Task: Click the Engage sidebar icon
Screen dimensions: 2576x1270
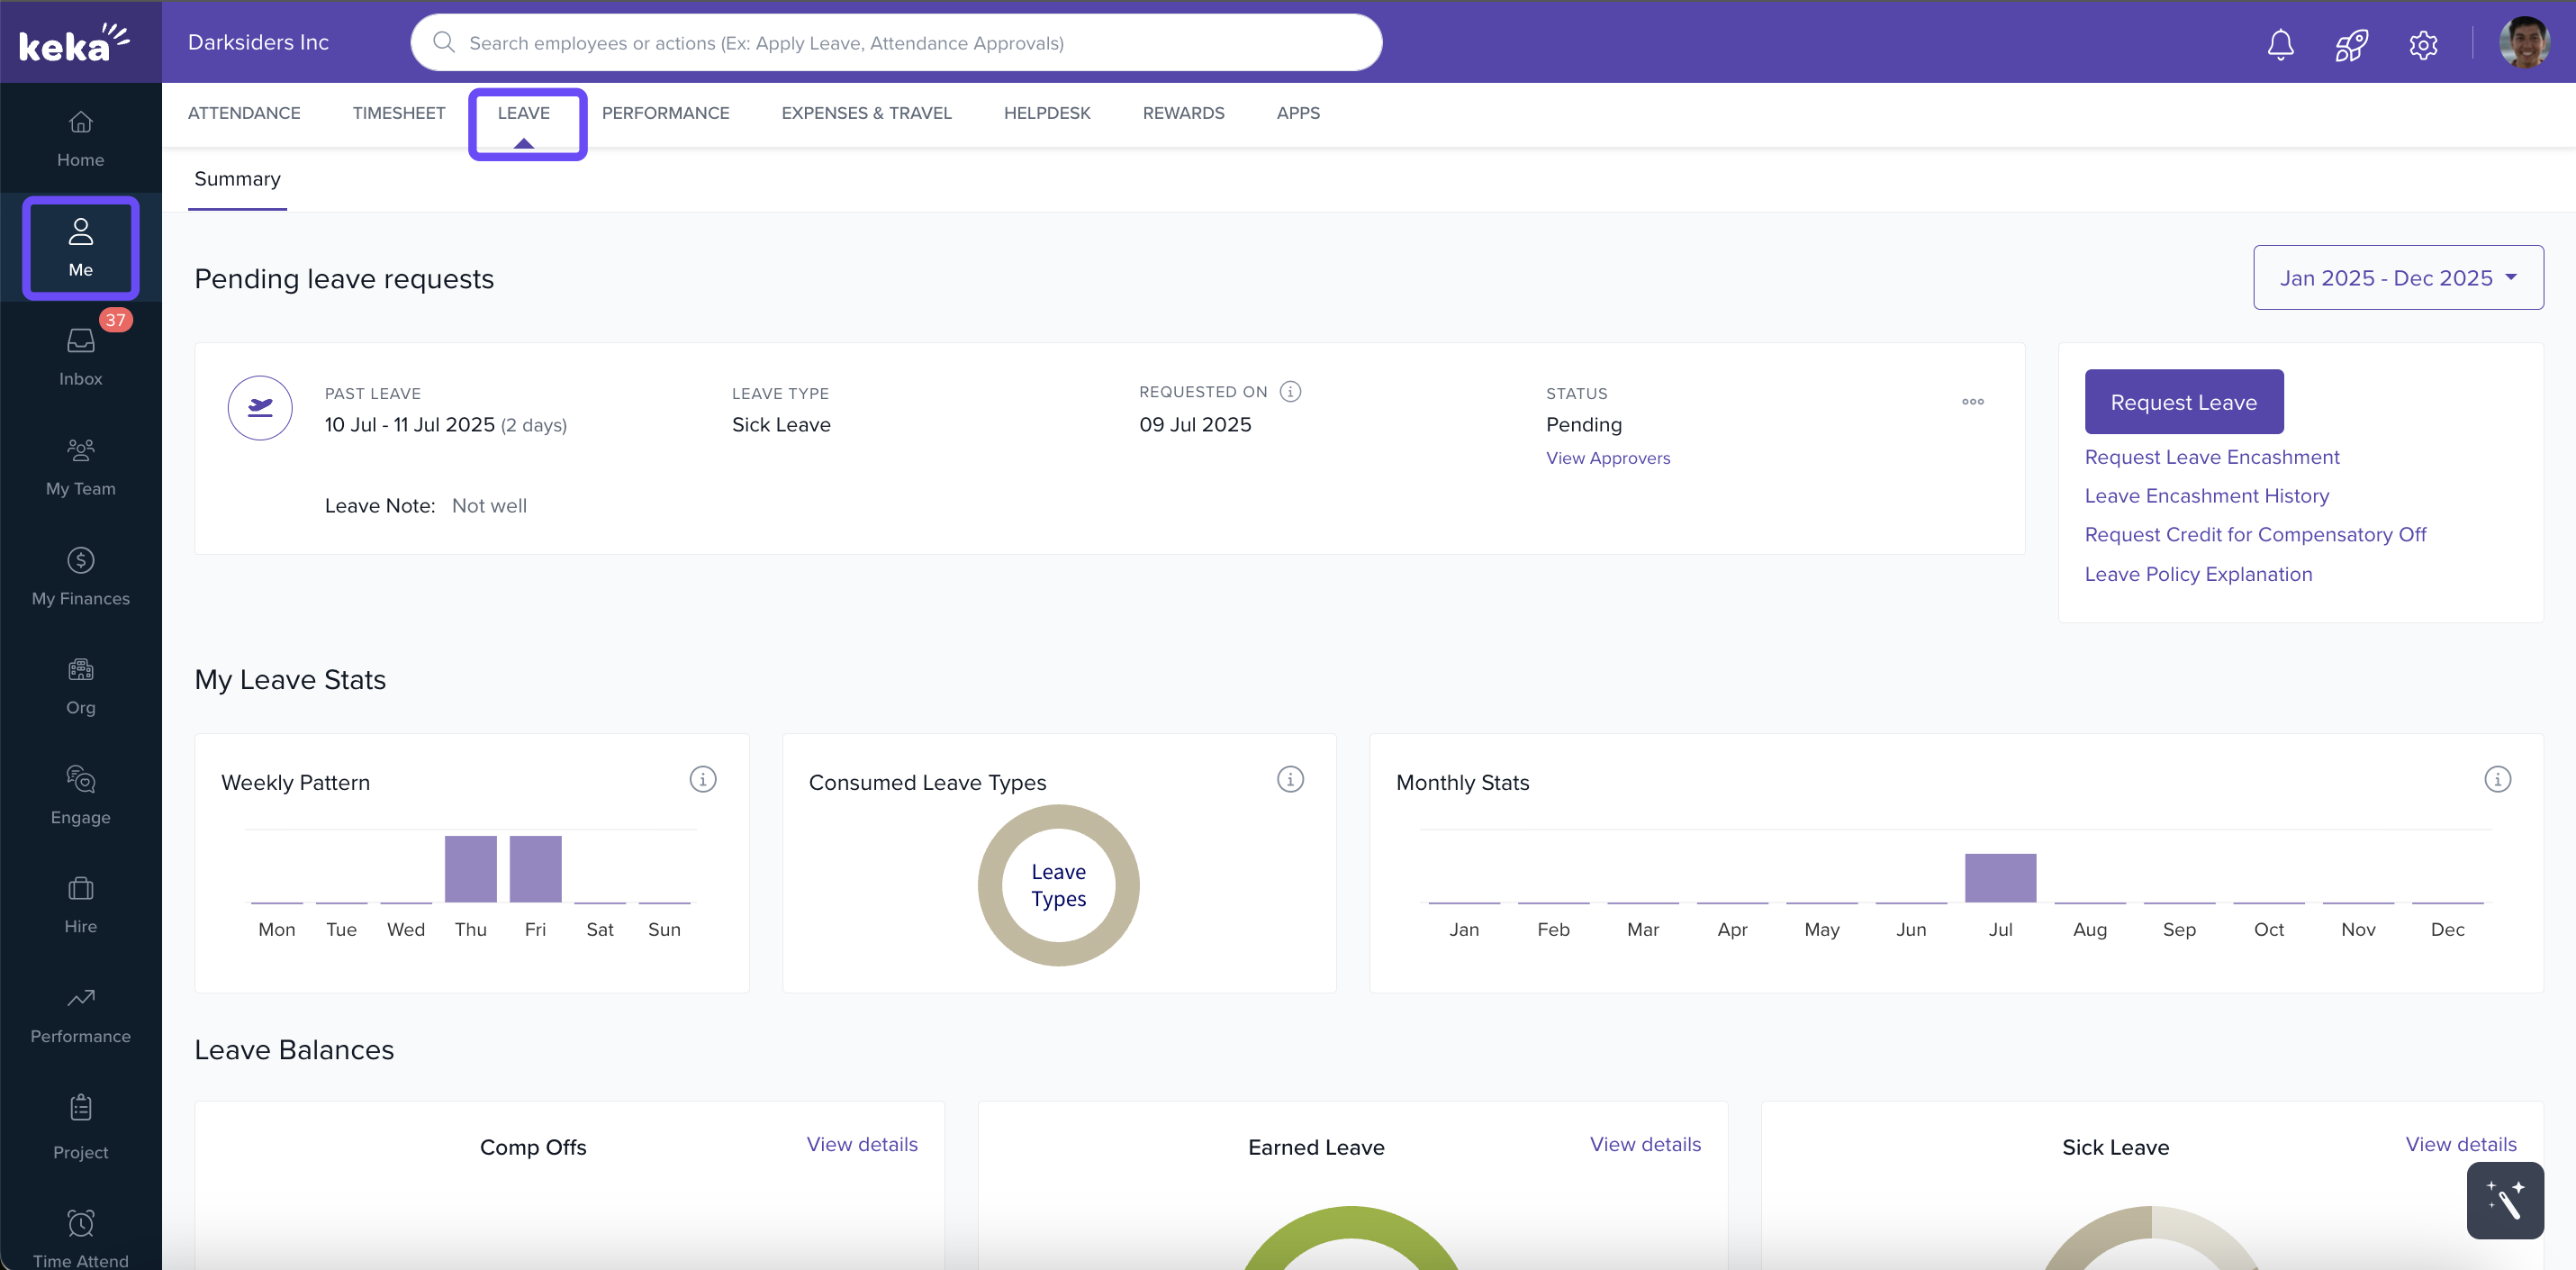Action: [x=80, y=795]
